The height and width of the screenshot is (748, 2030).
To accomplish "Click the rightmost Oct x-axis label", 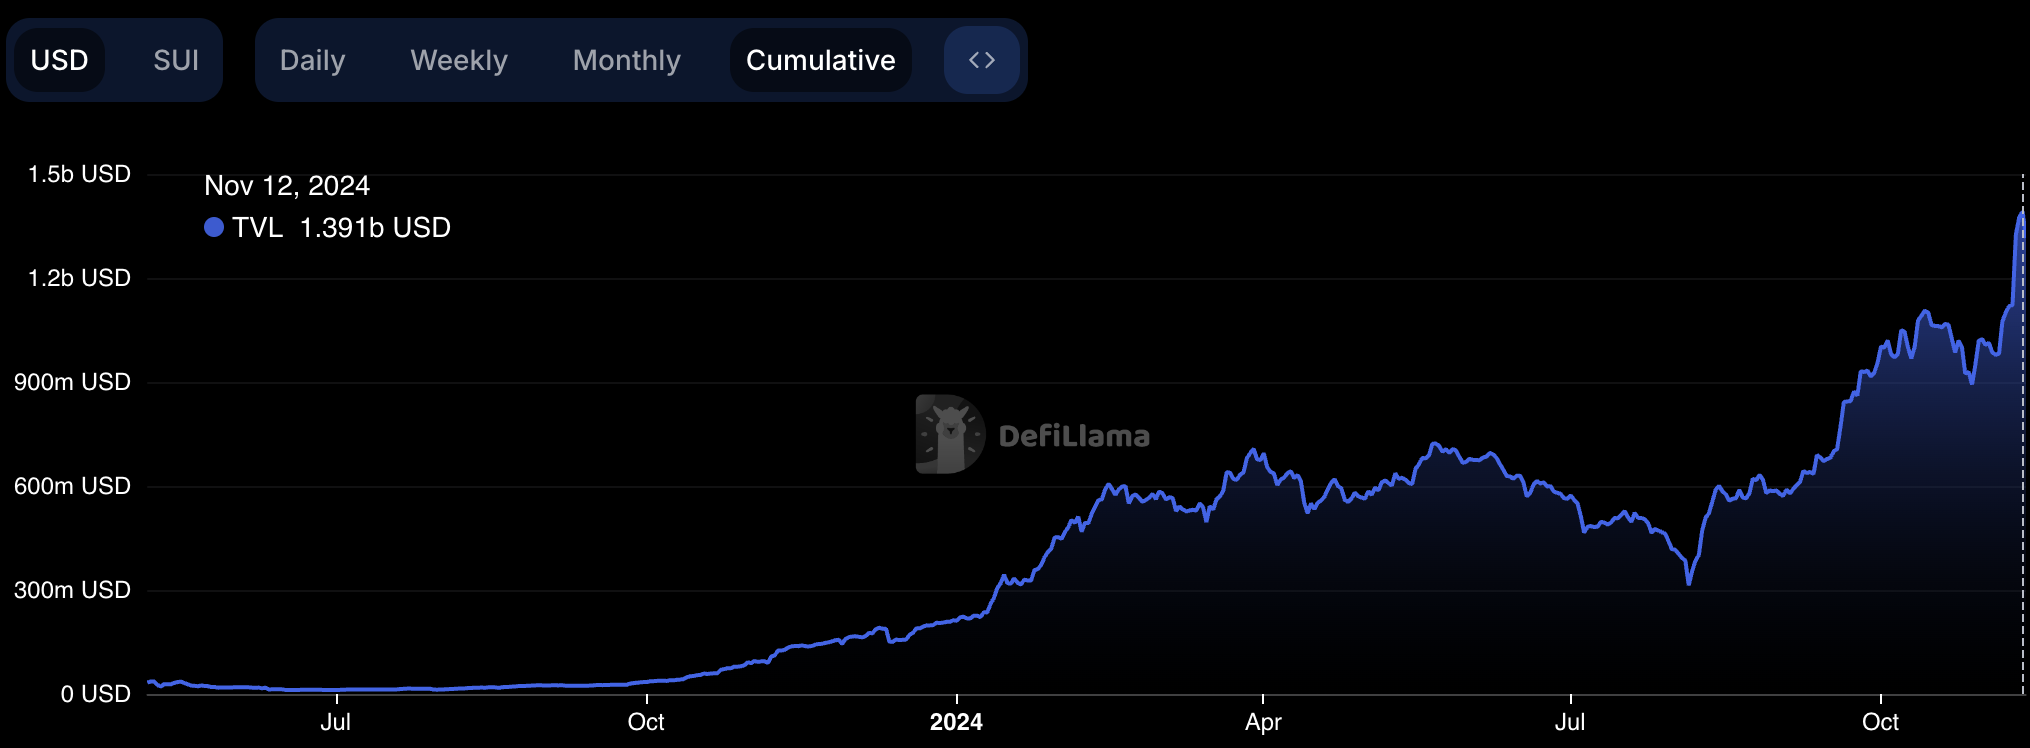I will click(1880, 722).
